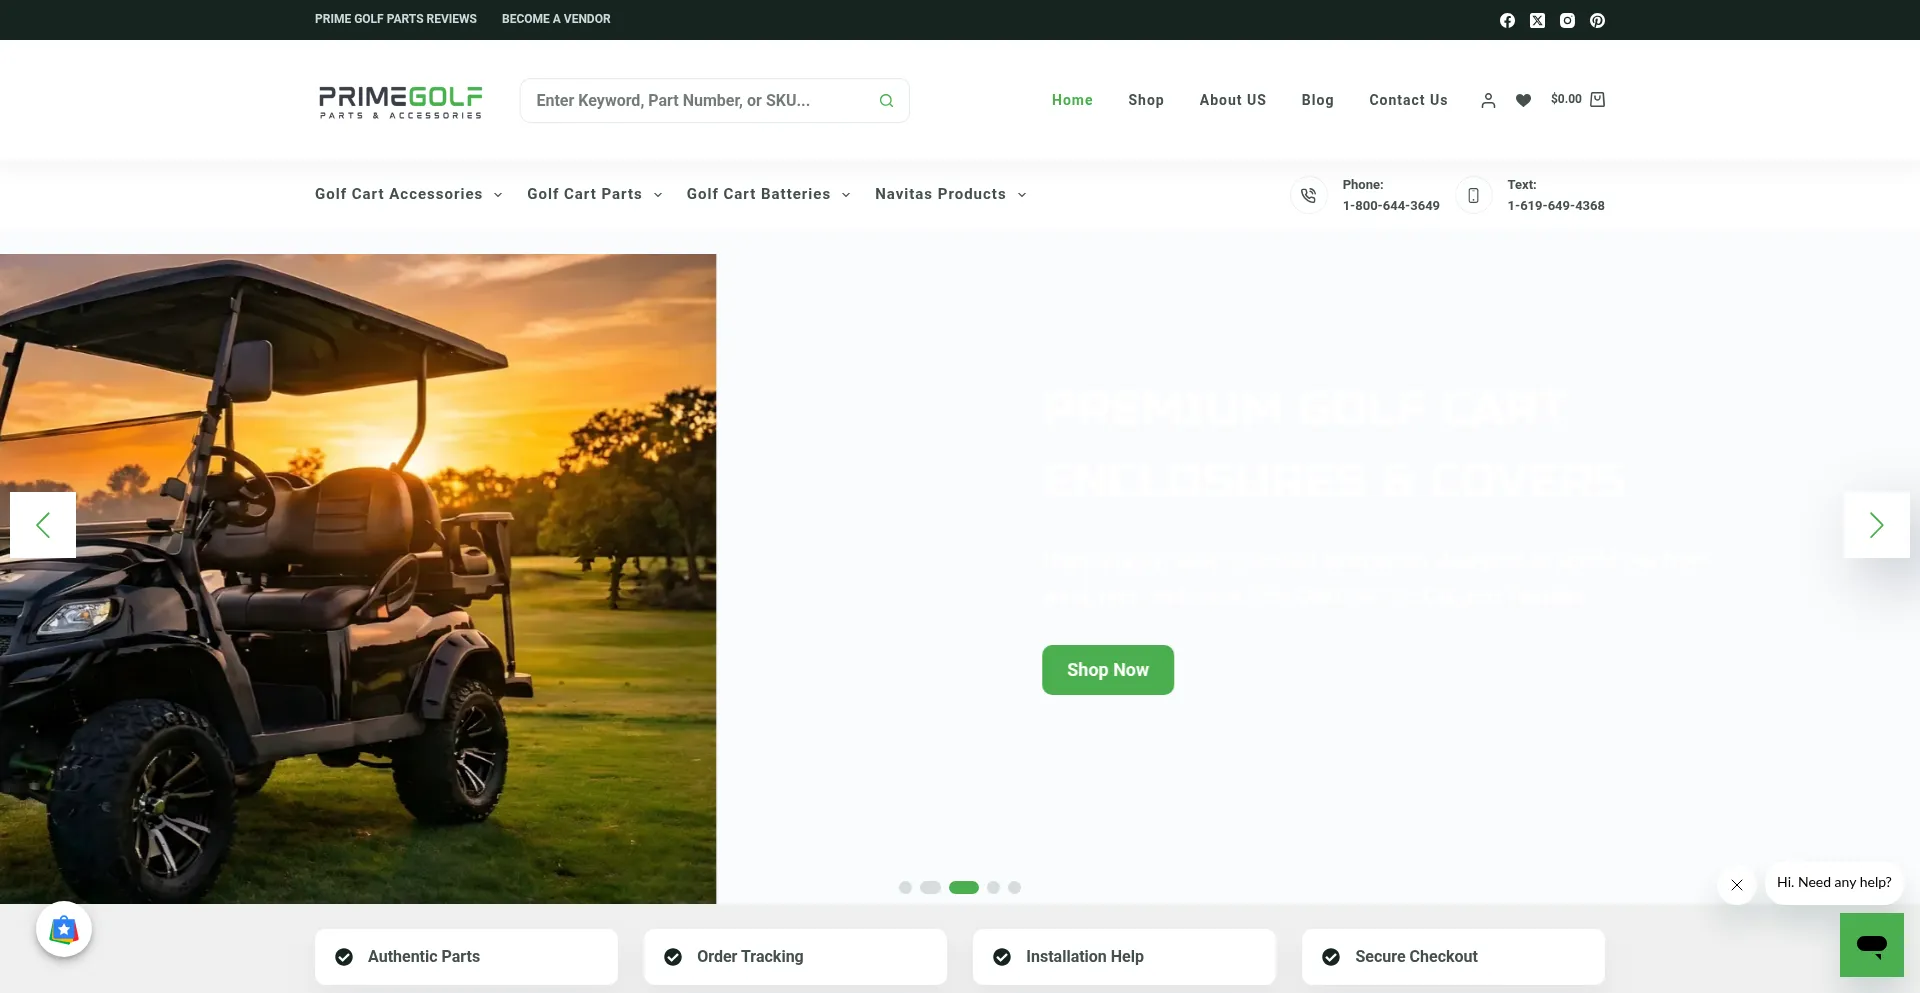1920x993 pixels.
Task: Open the Instagram profile icon
Action: point(1567,20)
